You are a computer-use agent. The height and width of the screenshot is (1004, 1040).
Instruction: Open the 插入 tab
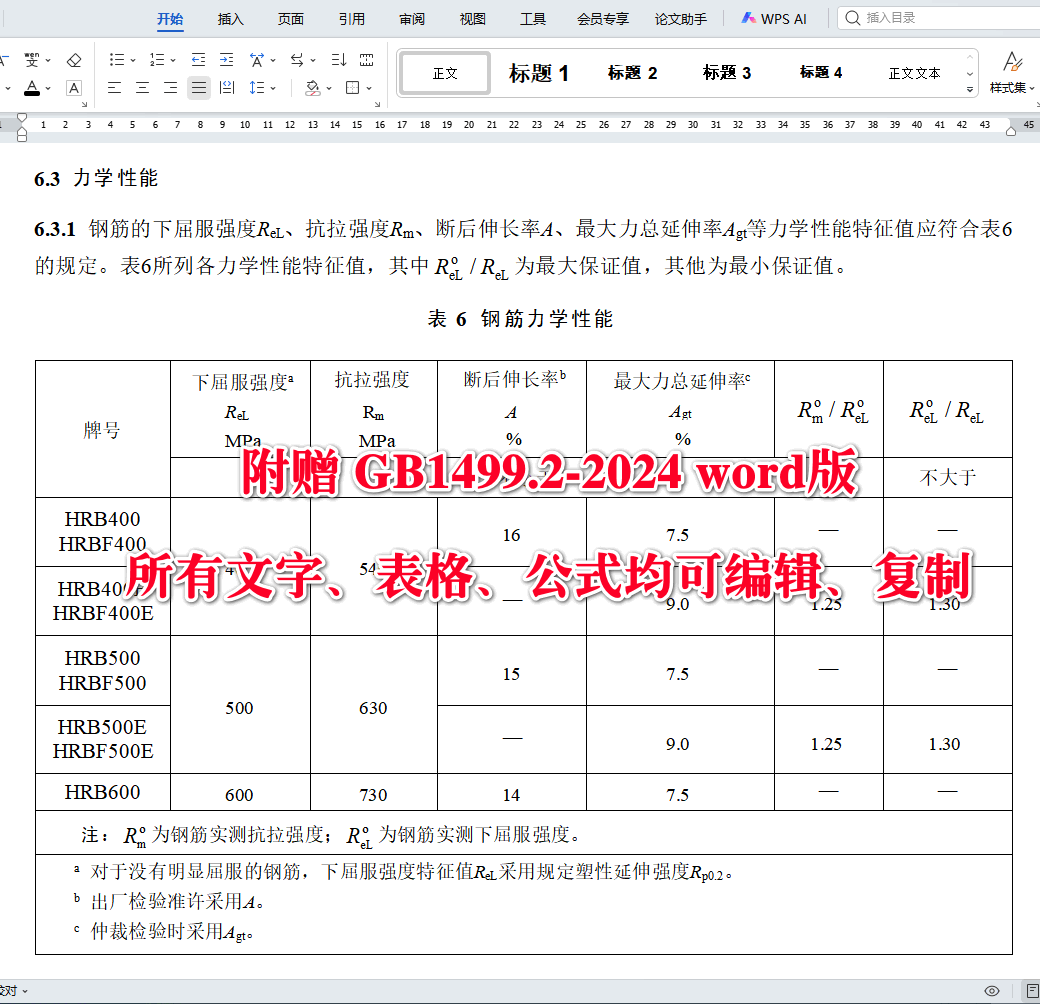[x=230, y=19]
